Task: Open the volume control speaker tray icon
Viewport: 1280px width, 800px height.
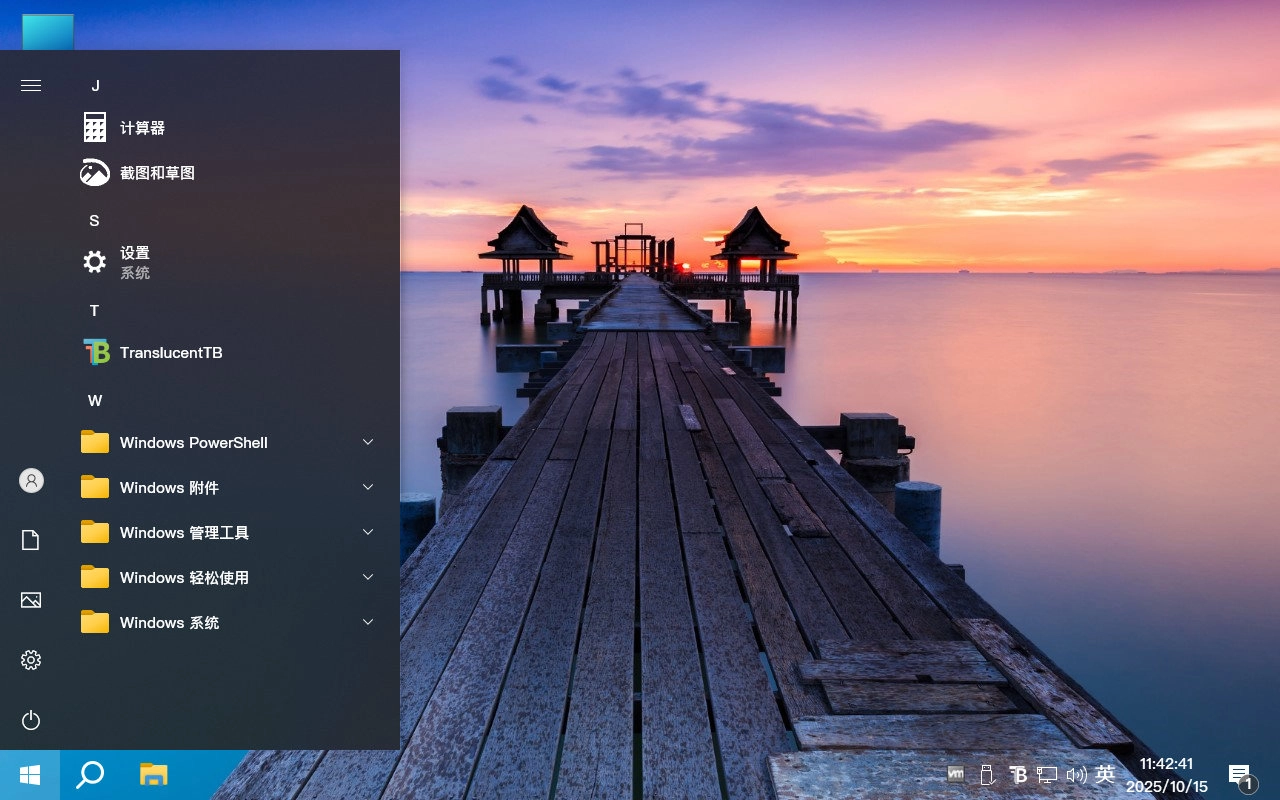Action: pyautogui.click(x=1077, y=774)
